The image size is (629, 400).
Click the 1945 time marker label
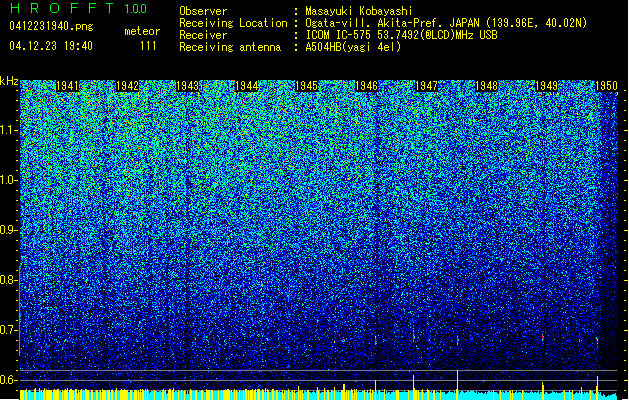point(306,86)
